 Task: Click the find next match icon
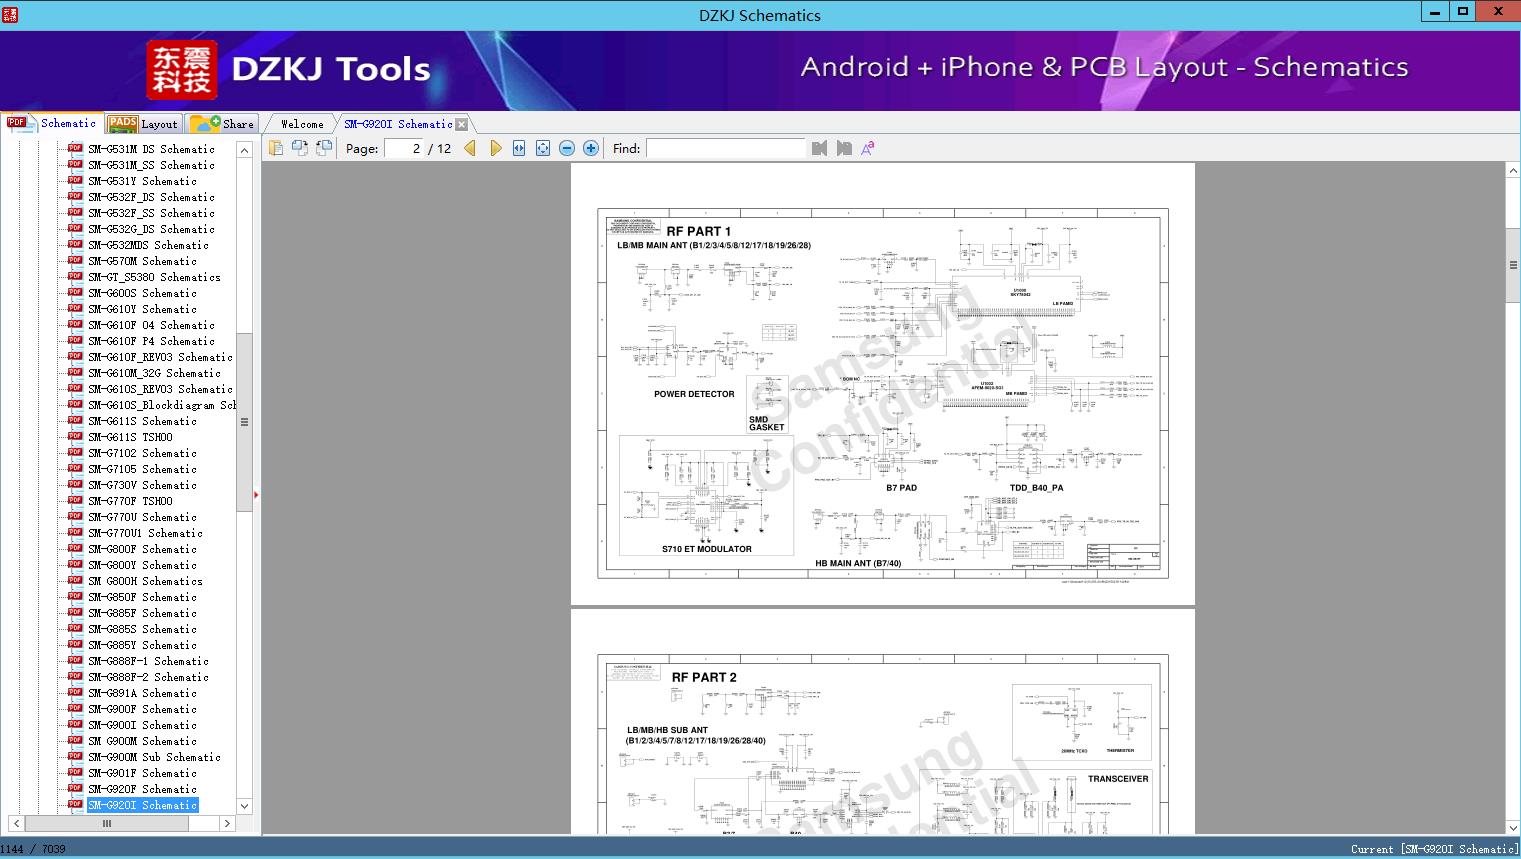(x=844, y=148)
